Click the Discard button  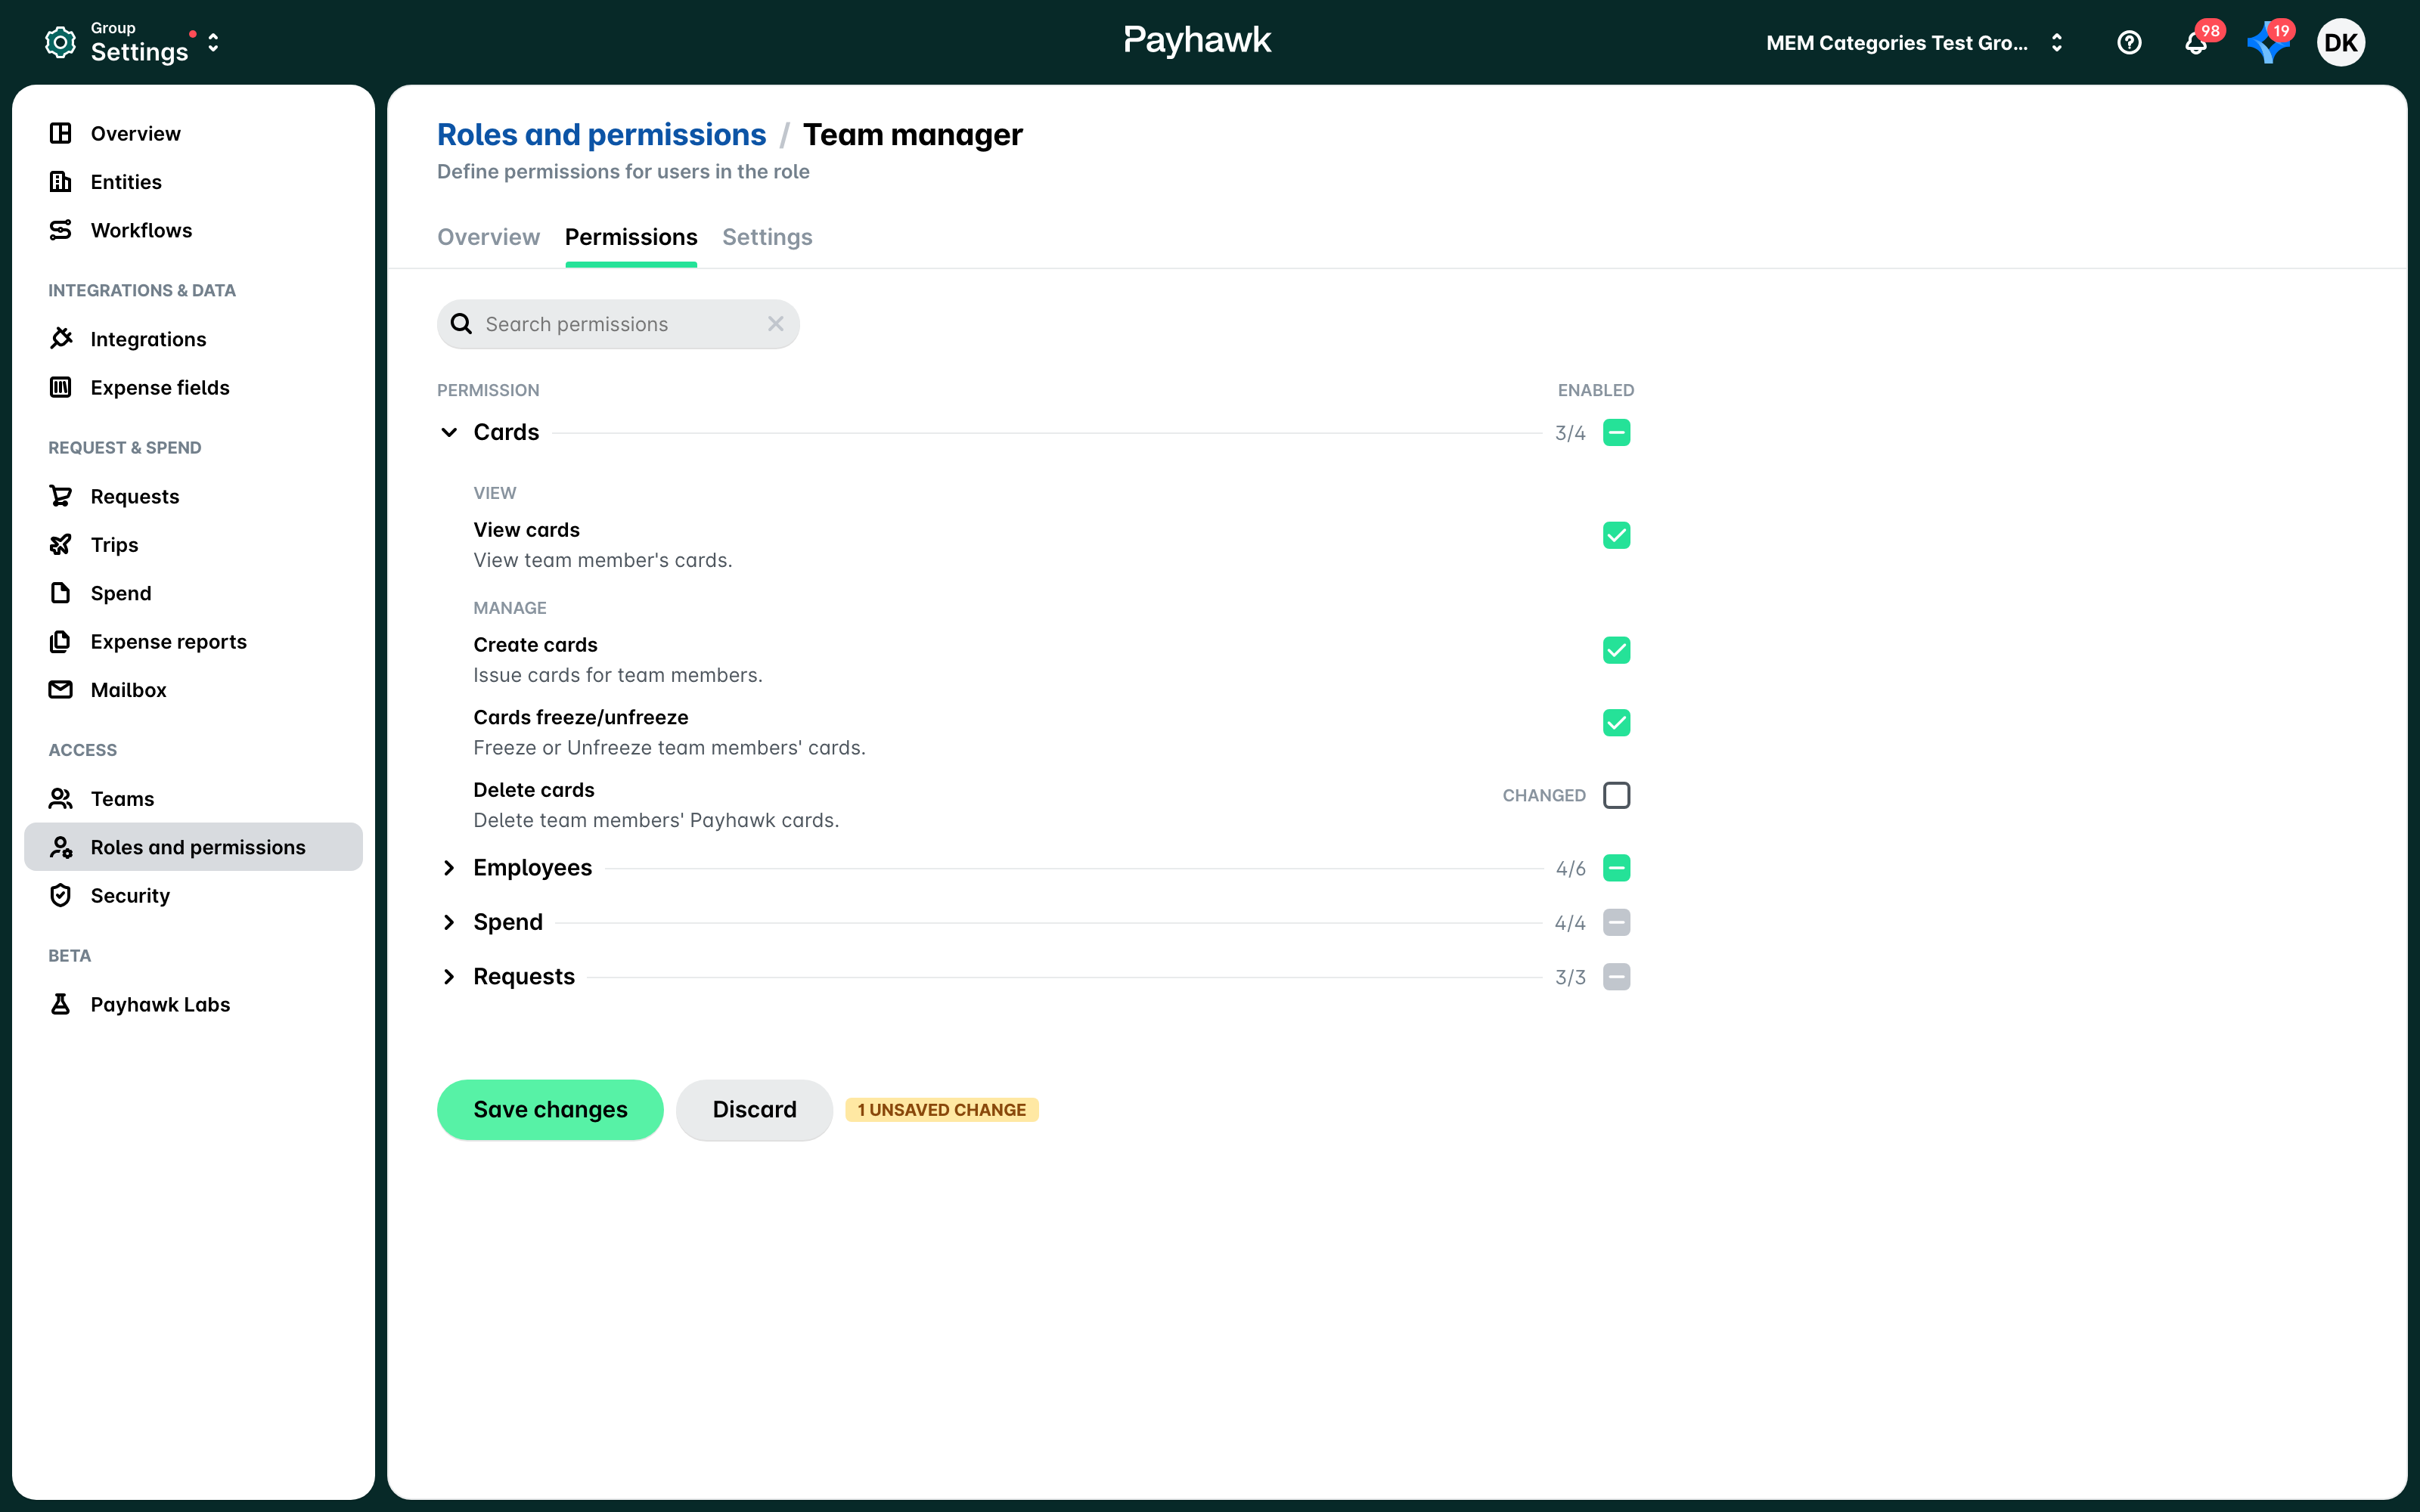click(x=754, y=1109)
